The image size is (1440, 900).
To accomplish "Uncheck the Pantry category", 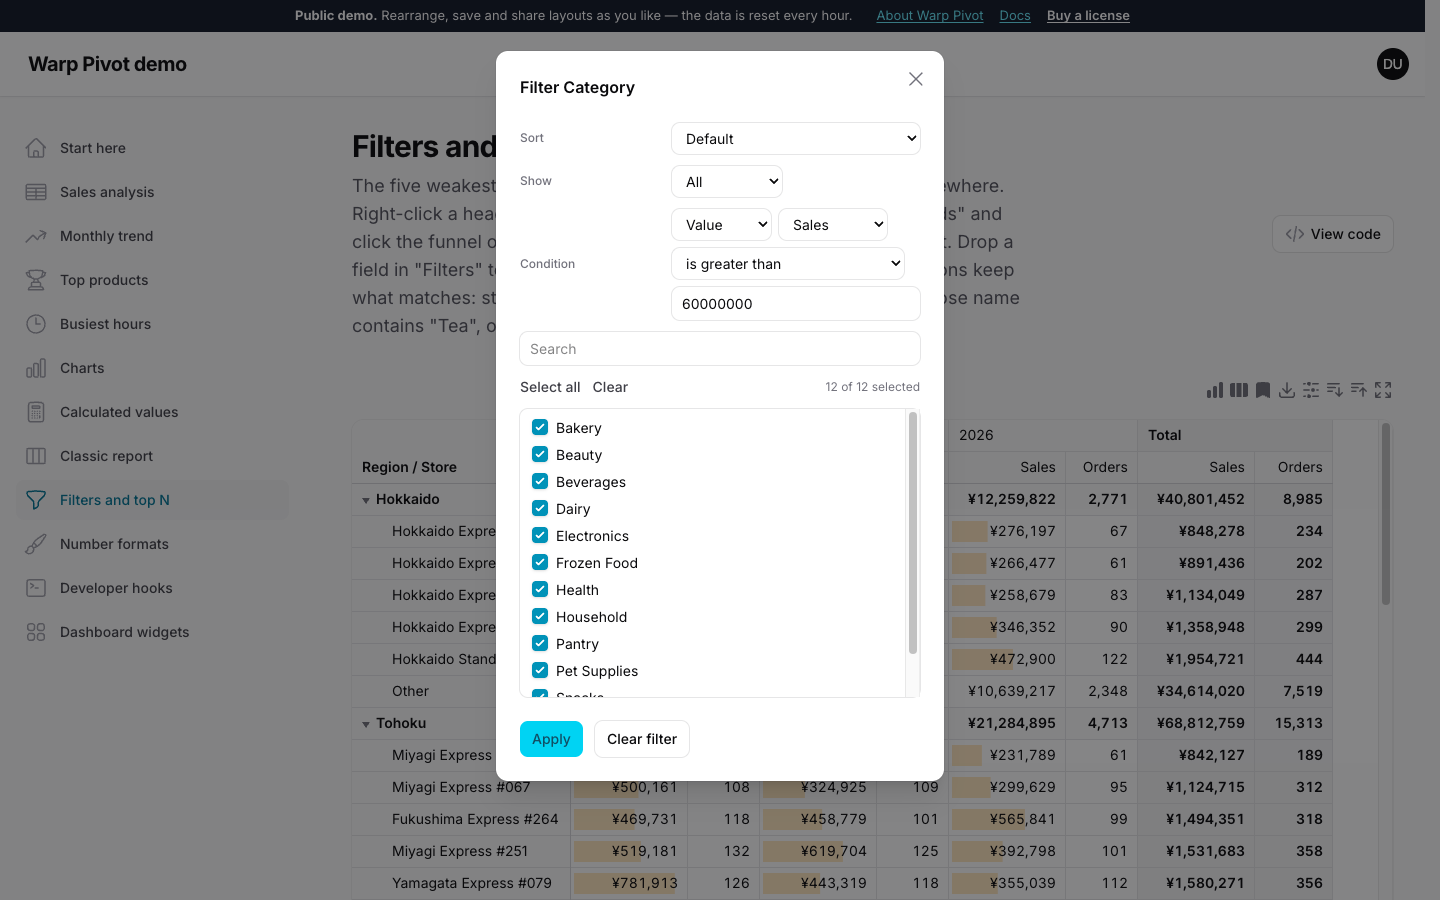I will [x=540, y=643].
